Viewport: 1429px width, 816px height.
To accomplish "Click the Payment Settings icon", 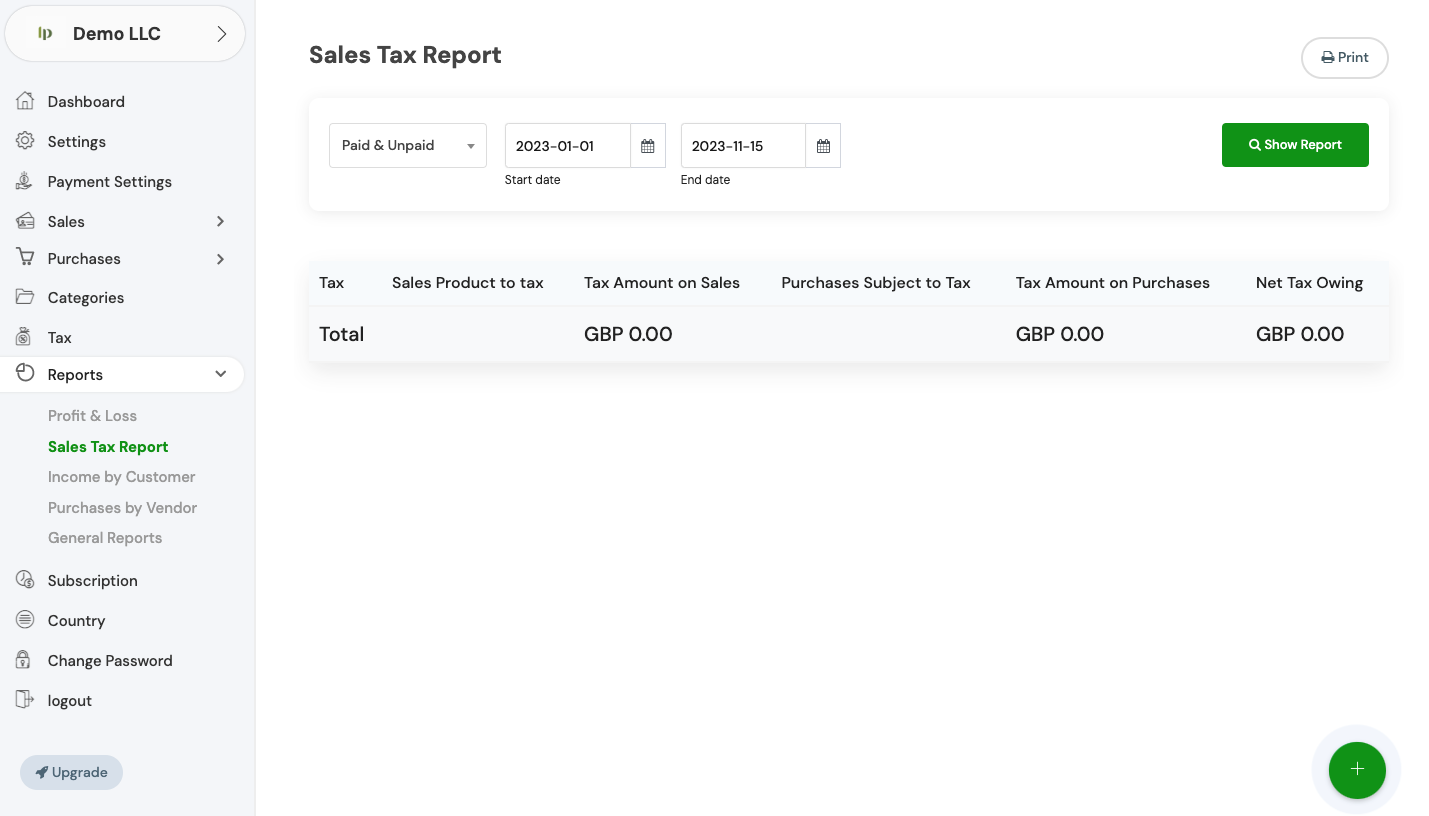I will pyautogui.click(x=25, y=181).
